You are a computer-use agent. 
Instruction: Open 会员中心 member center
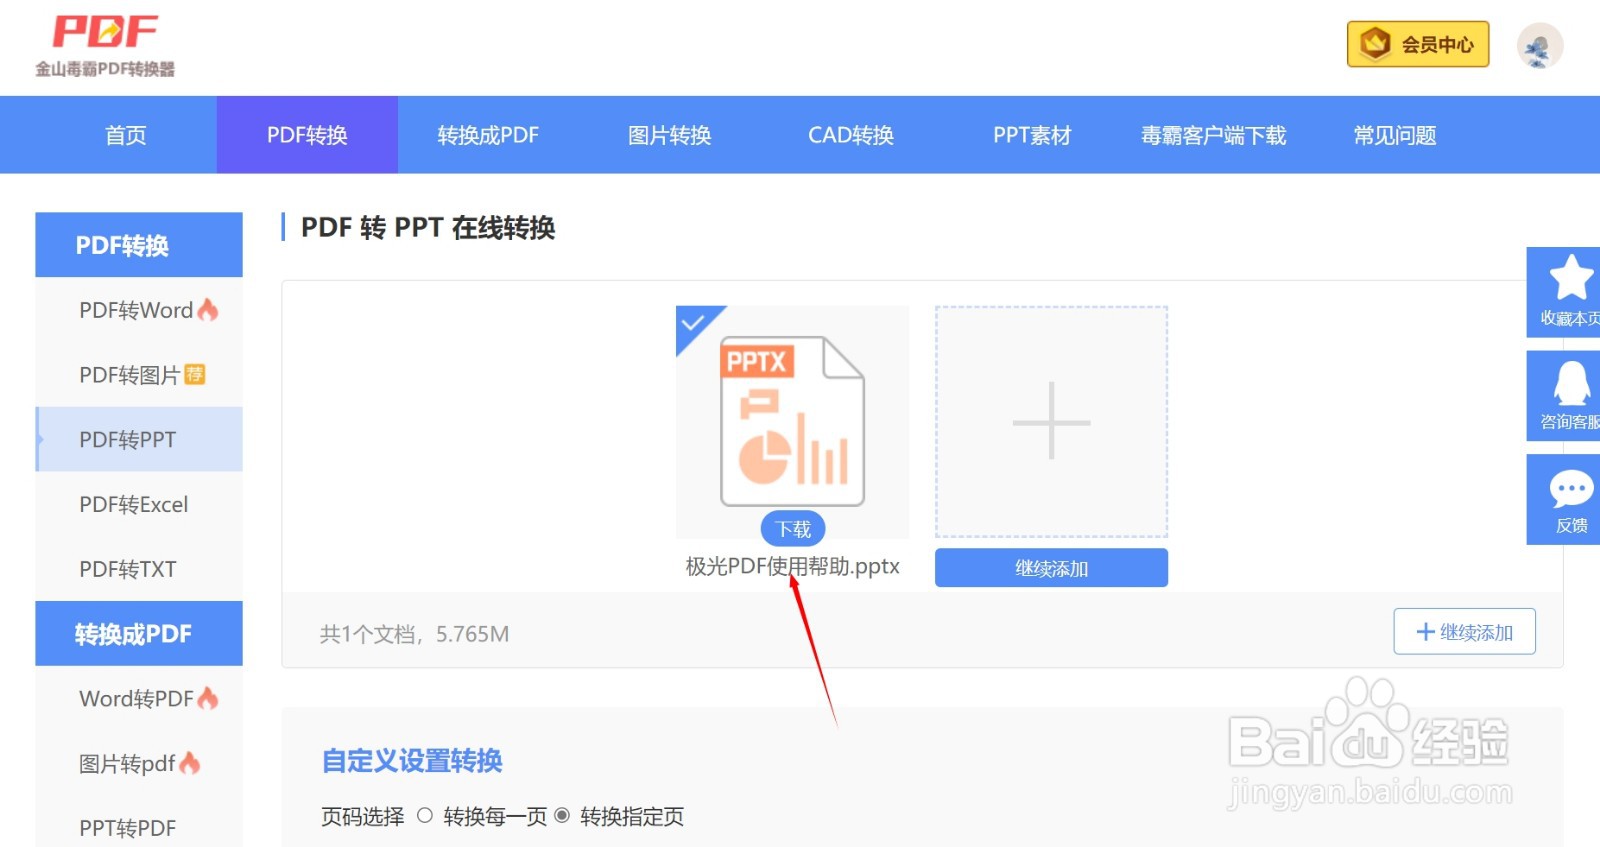[x=1418, y=44]
